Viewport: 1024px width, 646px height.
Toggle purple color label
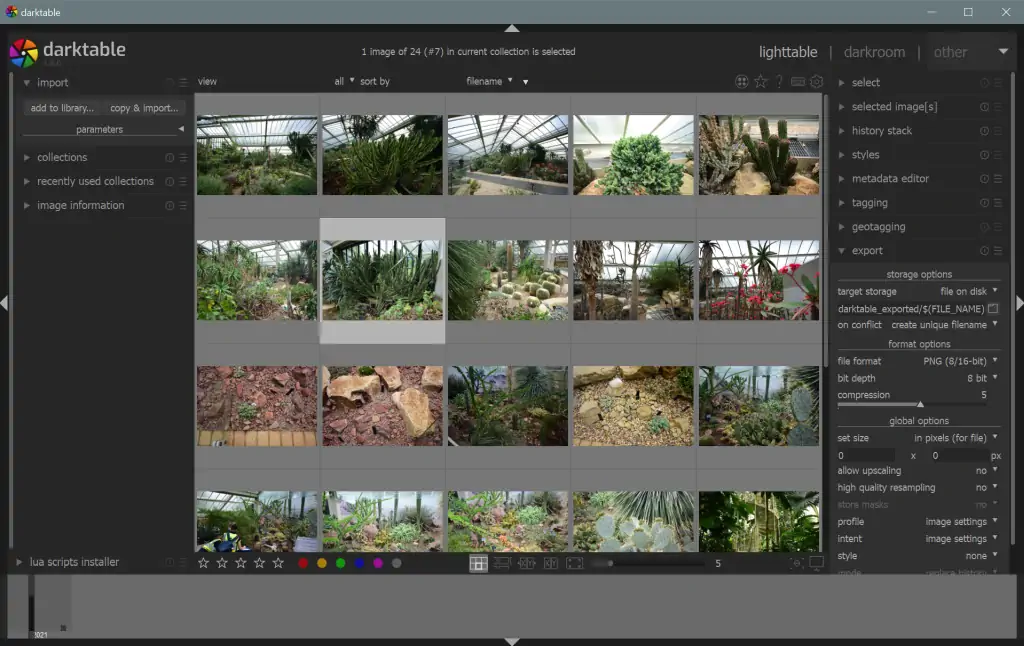point(378,563)
